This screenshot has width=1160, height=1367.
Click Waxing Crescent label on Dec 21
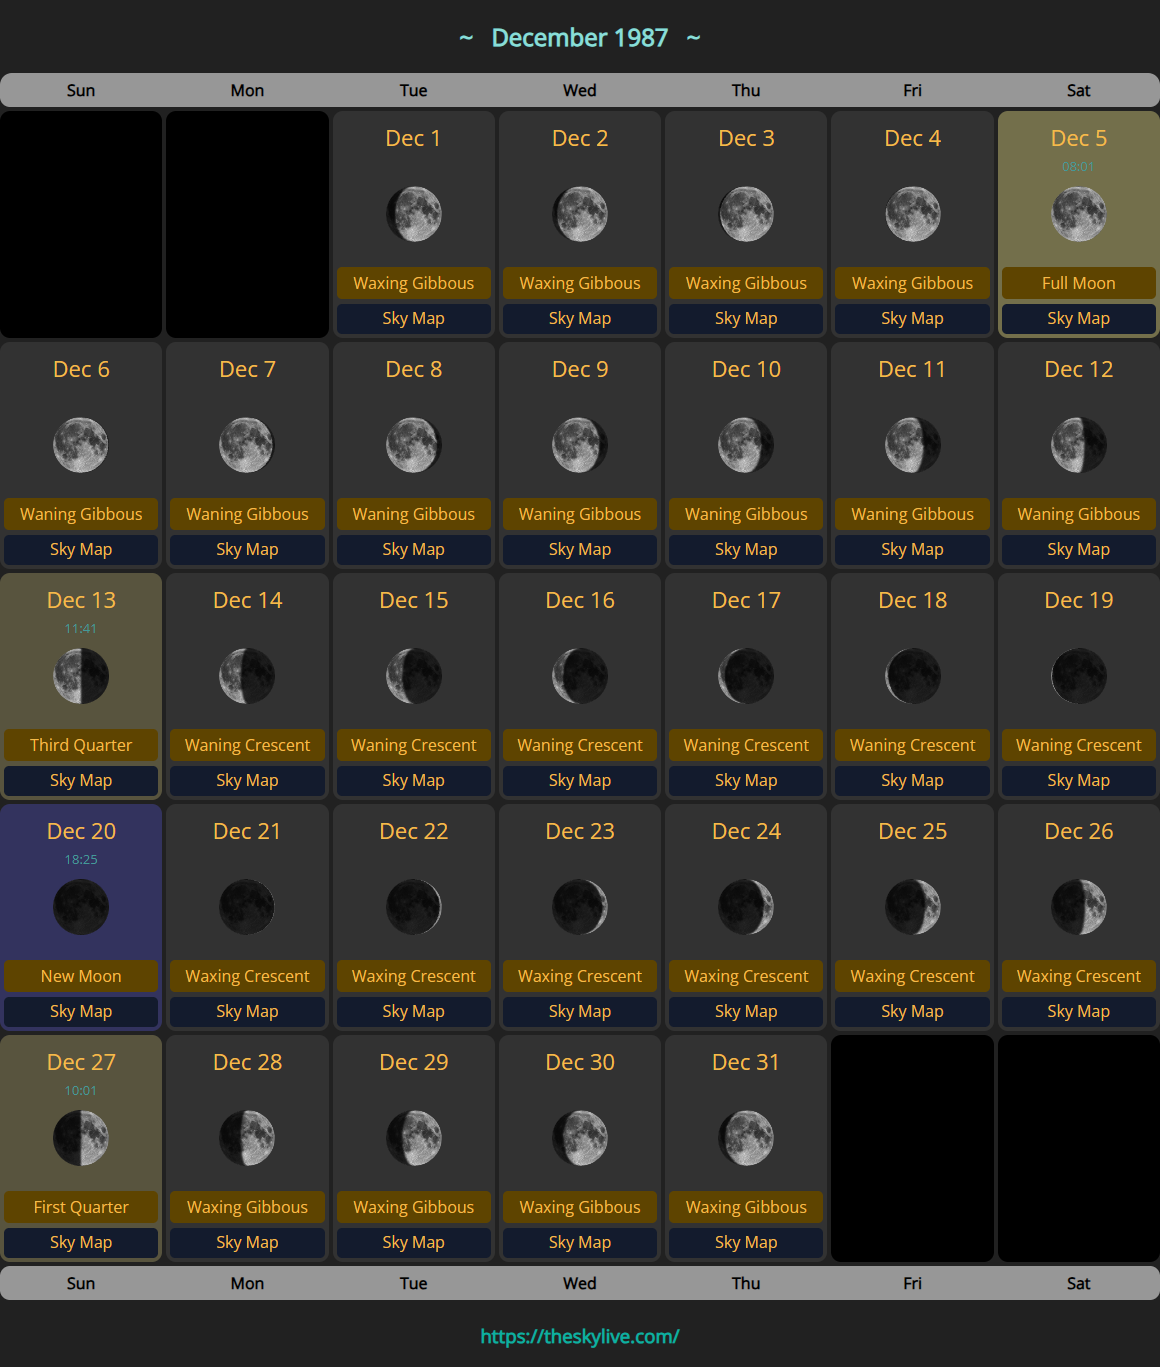click(x=247, y=976)
